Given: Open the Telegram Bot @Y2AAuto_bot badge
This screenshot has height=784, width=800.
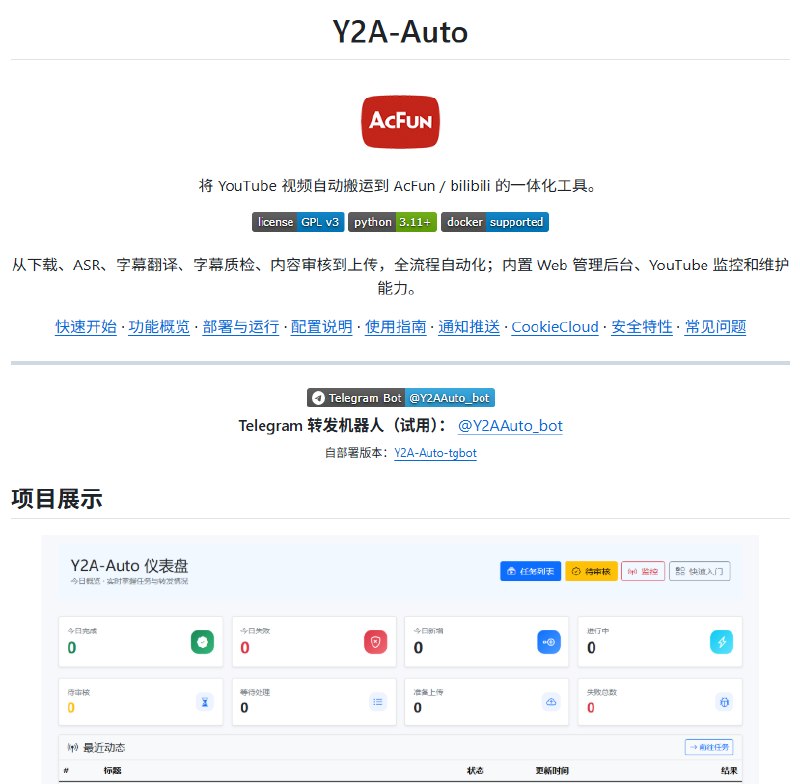Looking at the screenshot, I should [x=401, y=398].
